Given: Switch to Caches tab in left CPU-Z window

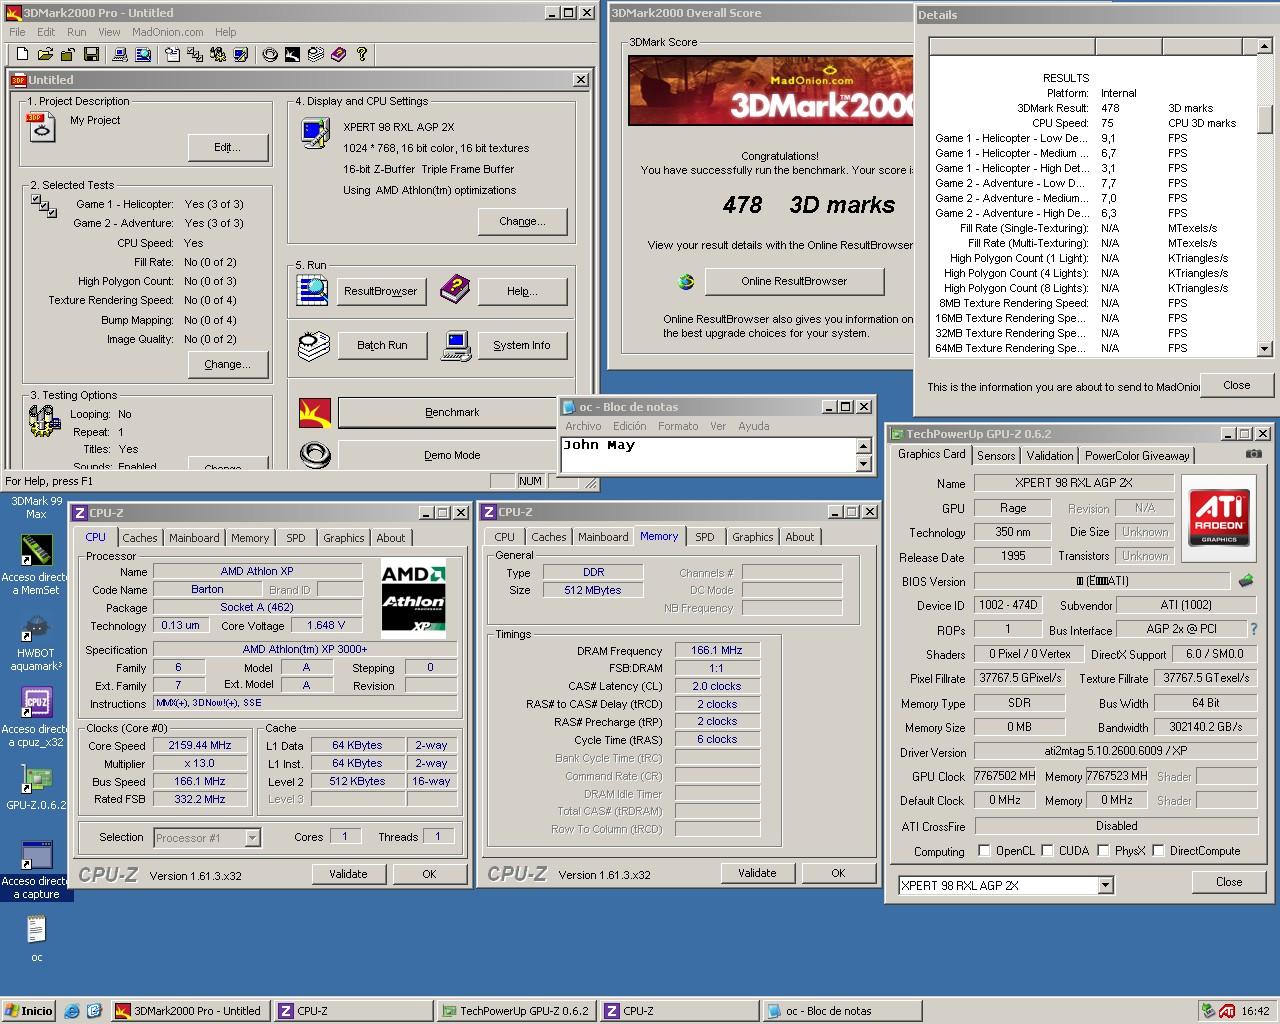Looking at the screenshot, I should click(x=140, y=538).
